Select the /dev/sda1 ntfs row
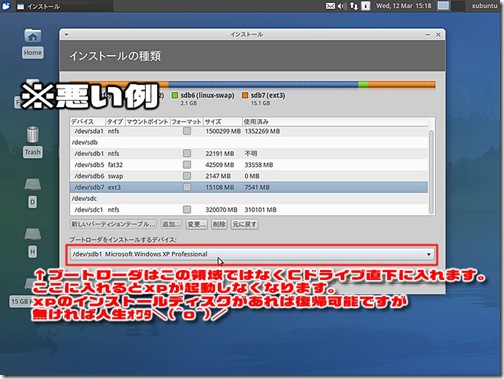Screen dimensions: 504x379 (249, 131)
